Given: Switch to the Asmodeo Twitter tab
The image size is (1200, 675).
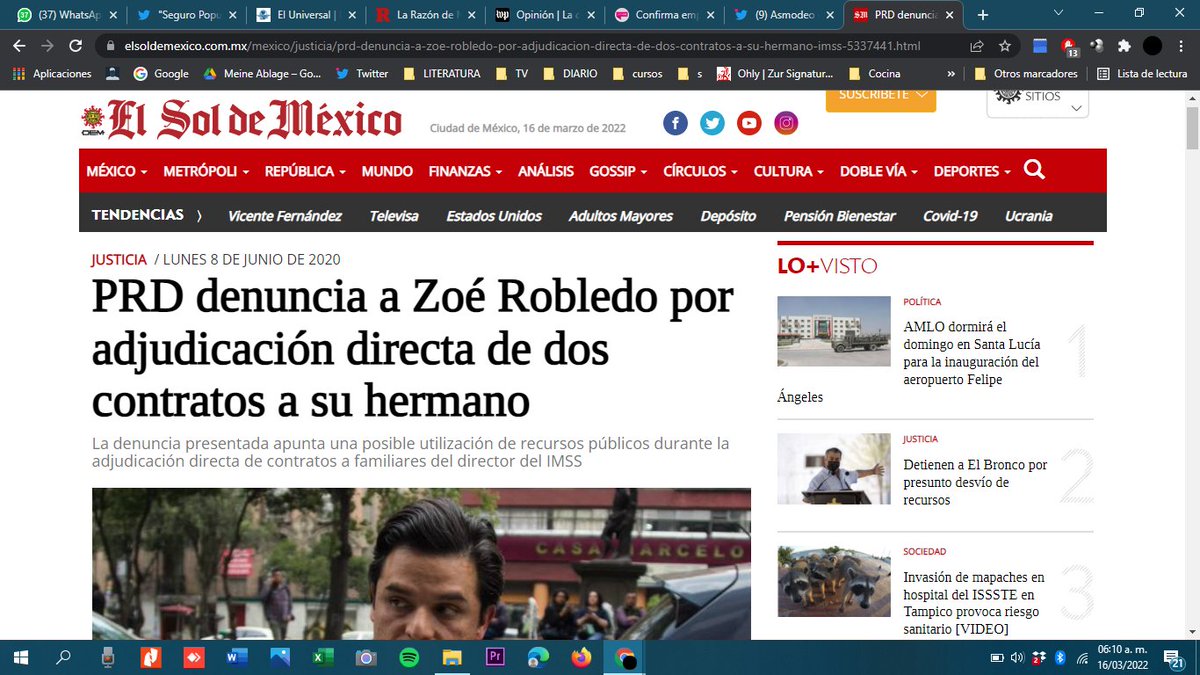Looking at the screenshot, I should tap(785, 15).
